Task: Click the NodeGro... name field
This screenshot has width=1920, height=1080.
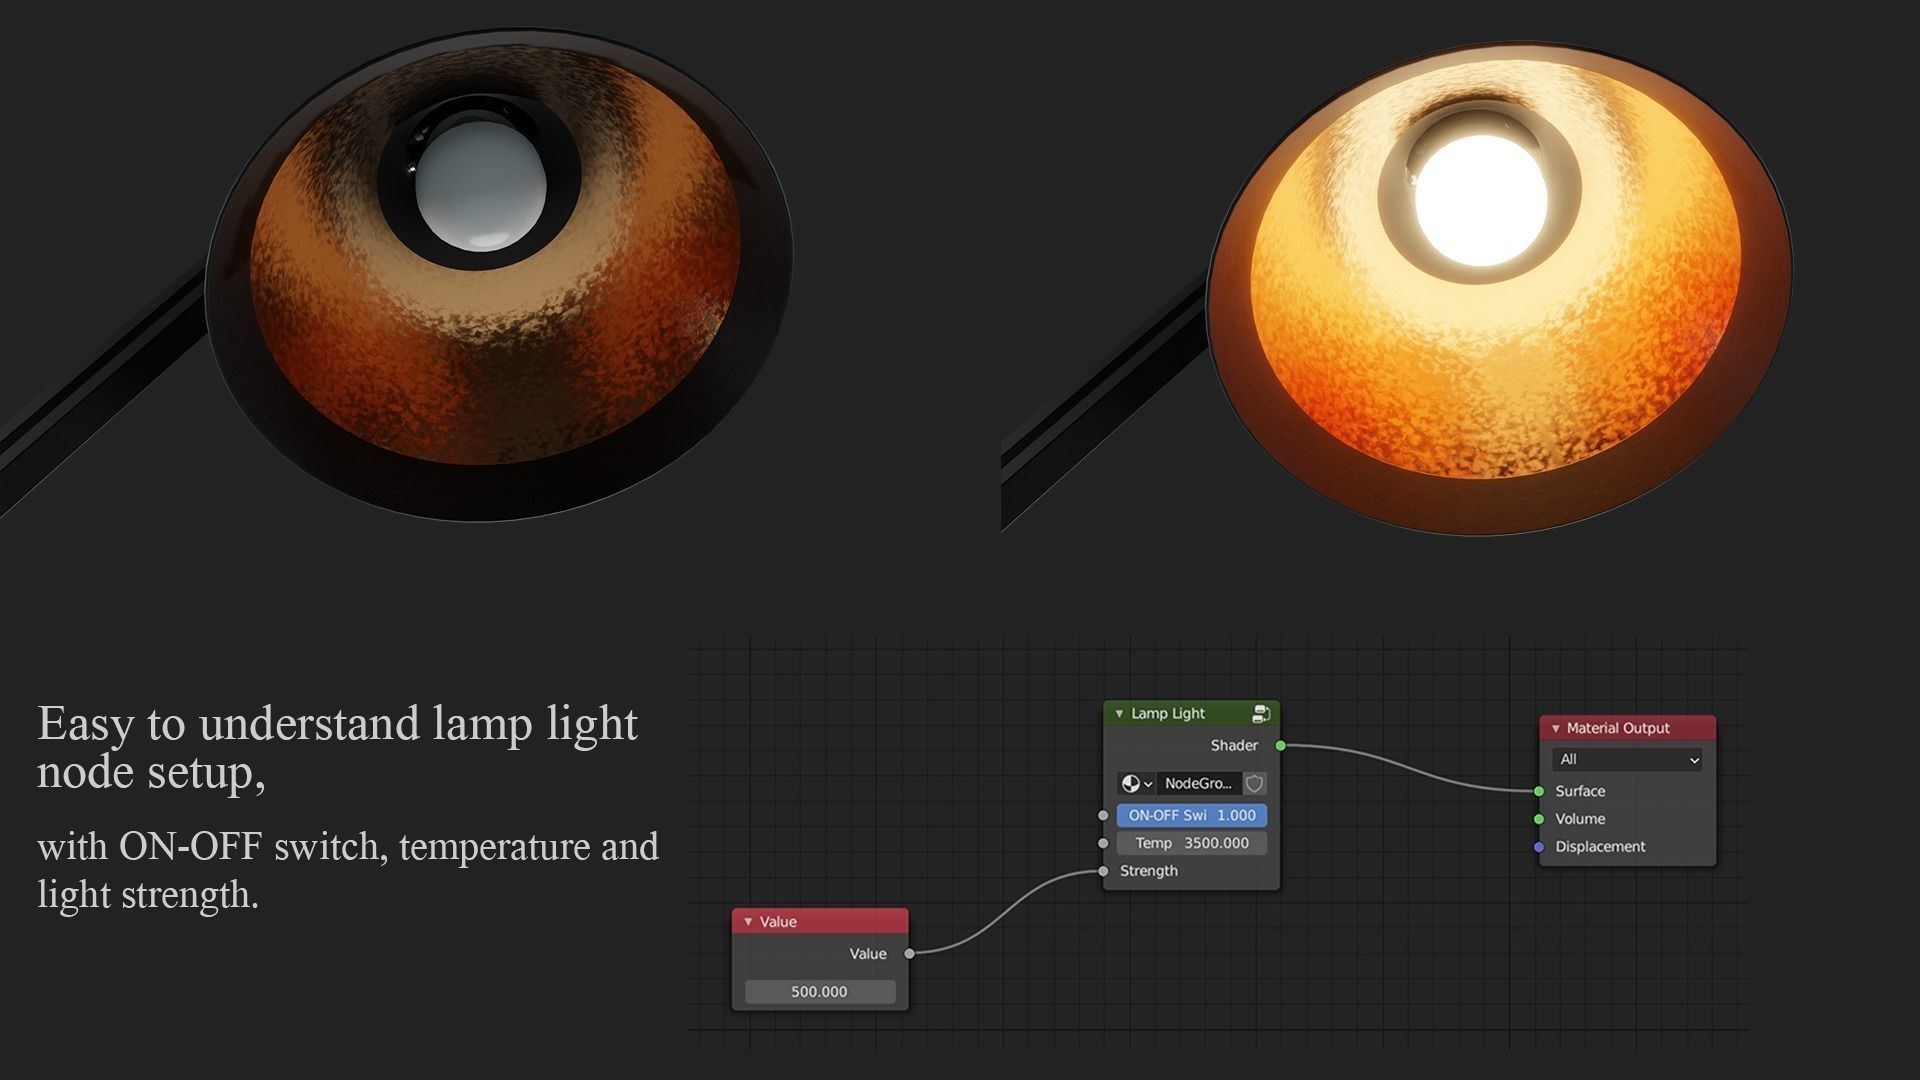Action: 1198,783
